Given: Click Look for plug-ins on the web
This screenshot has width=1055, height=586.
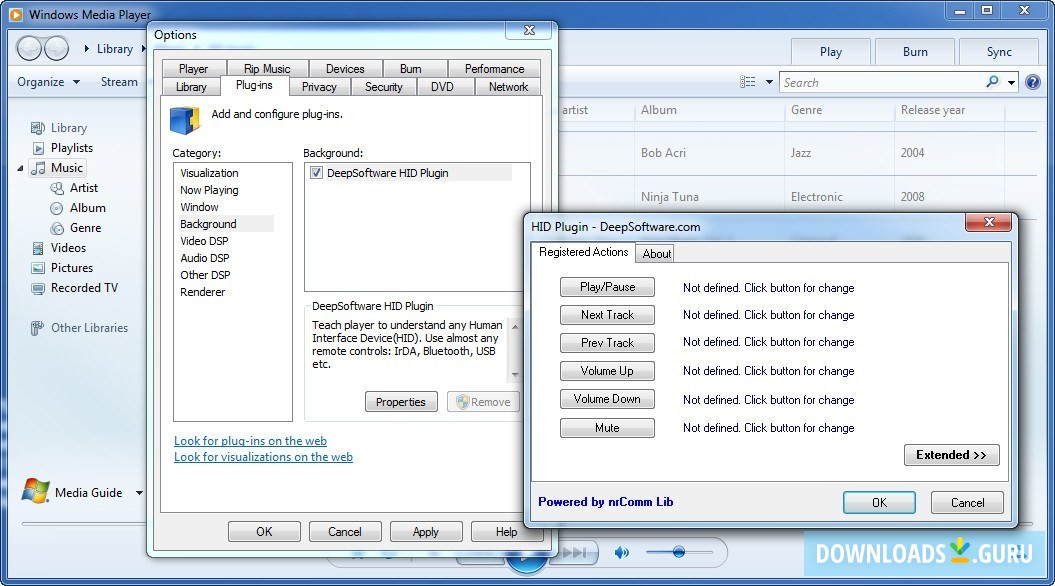Looking at the screenshot, I should click(x=250, y=440).
